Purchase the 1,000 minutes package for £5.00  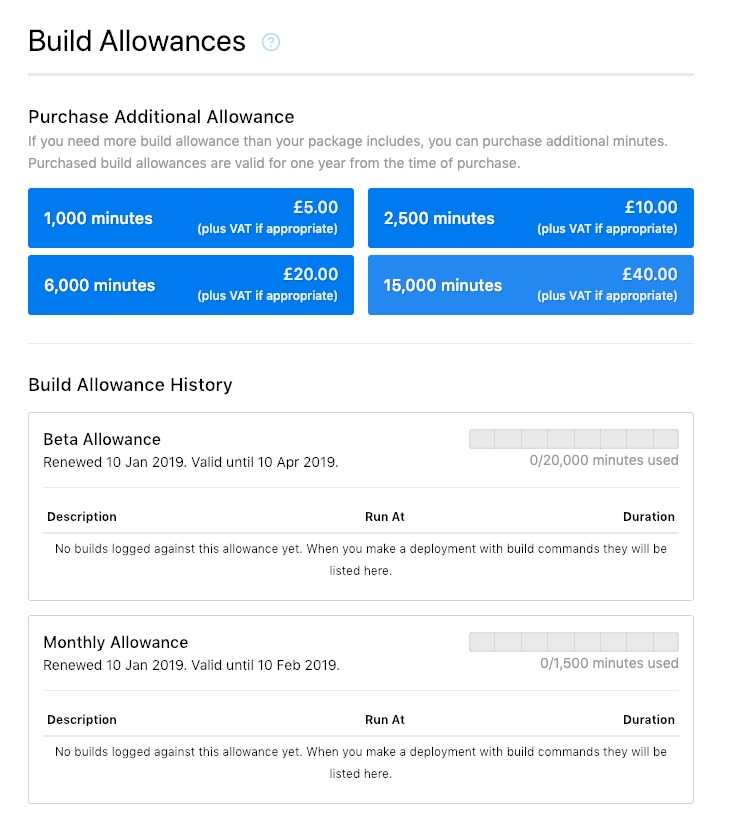coord(191,218)
